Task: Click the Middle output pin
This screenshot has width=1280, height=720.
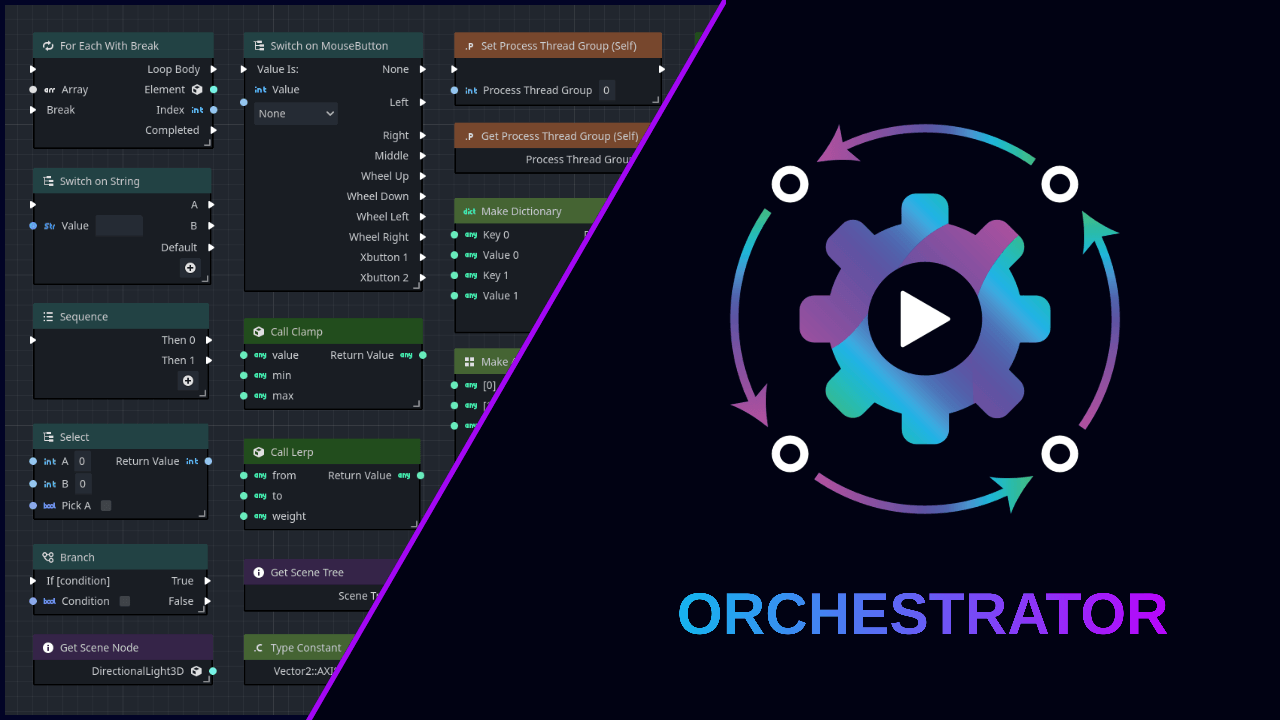Action: coord(423,156)
